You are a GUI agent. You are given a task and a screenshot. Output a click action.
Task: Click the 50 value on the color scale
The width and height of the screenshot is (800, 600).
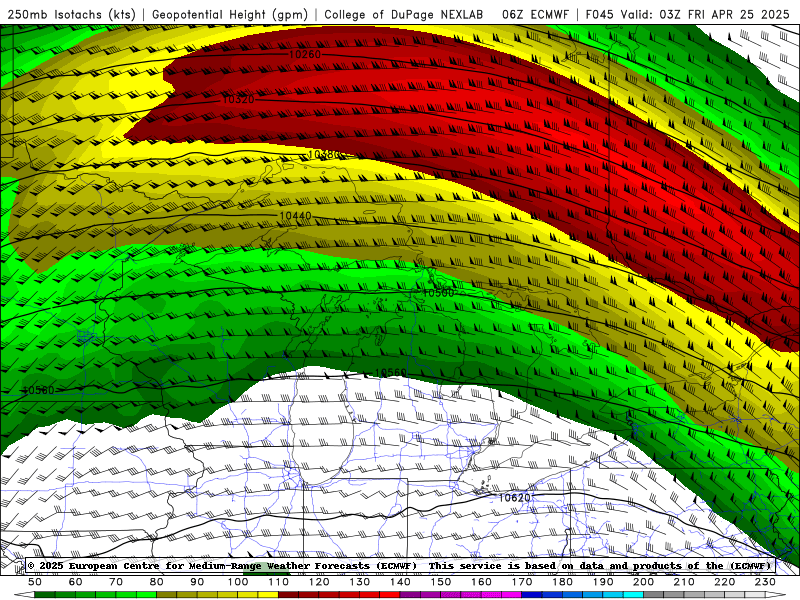[x=35, y=582]
